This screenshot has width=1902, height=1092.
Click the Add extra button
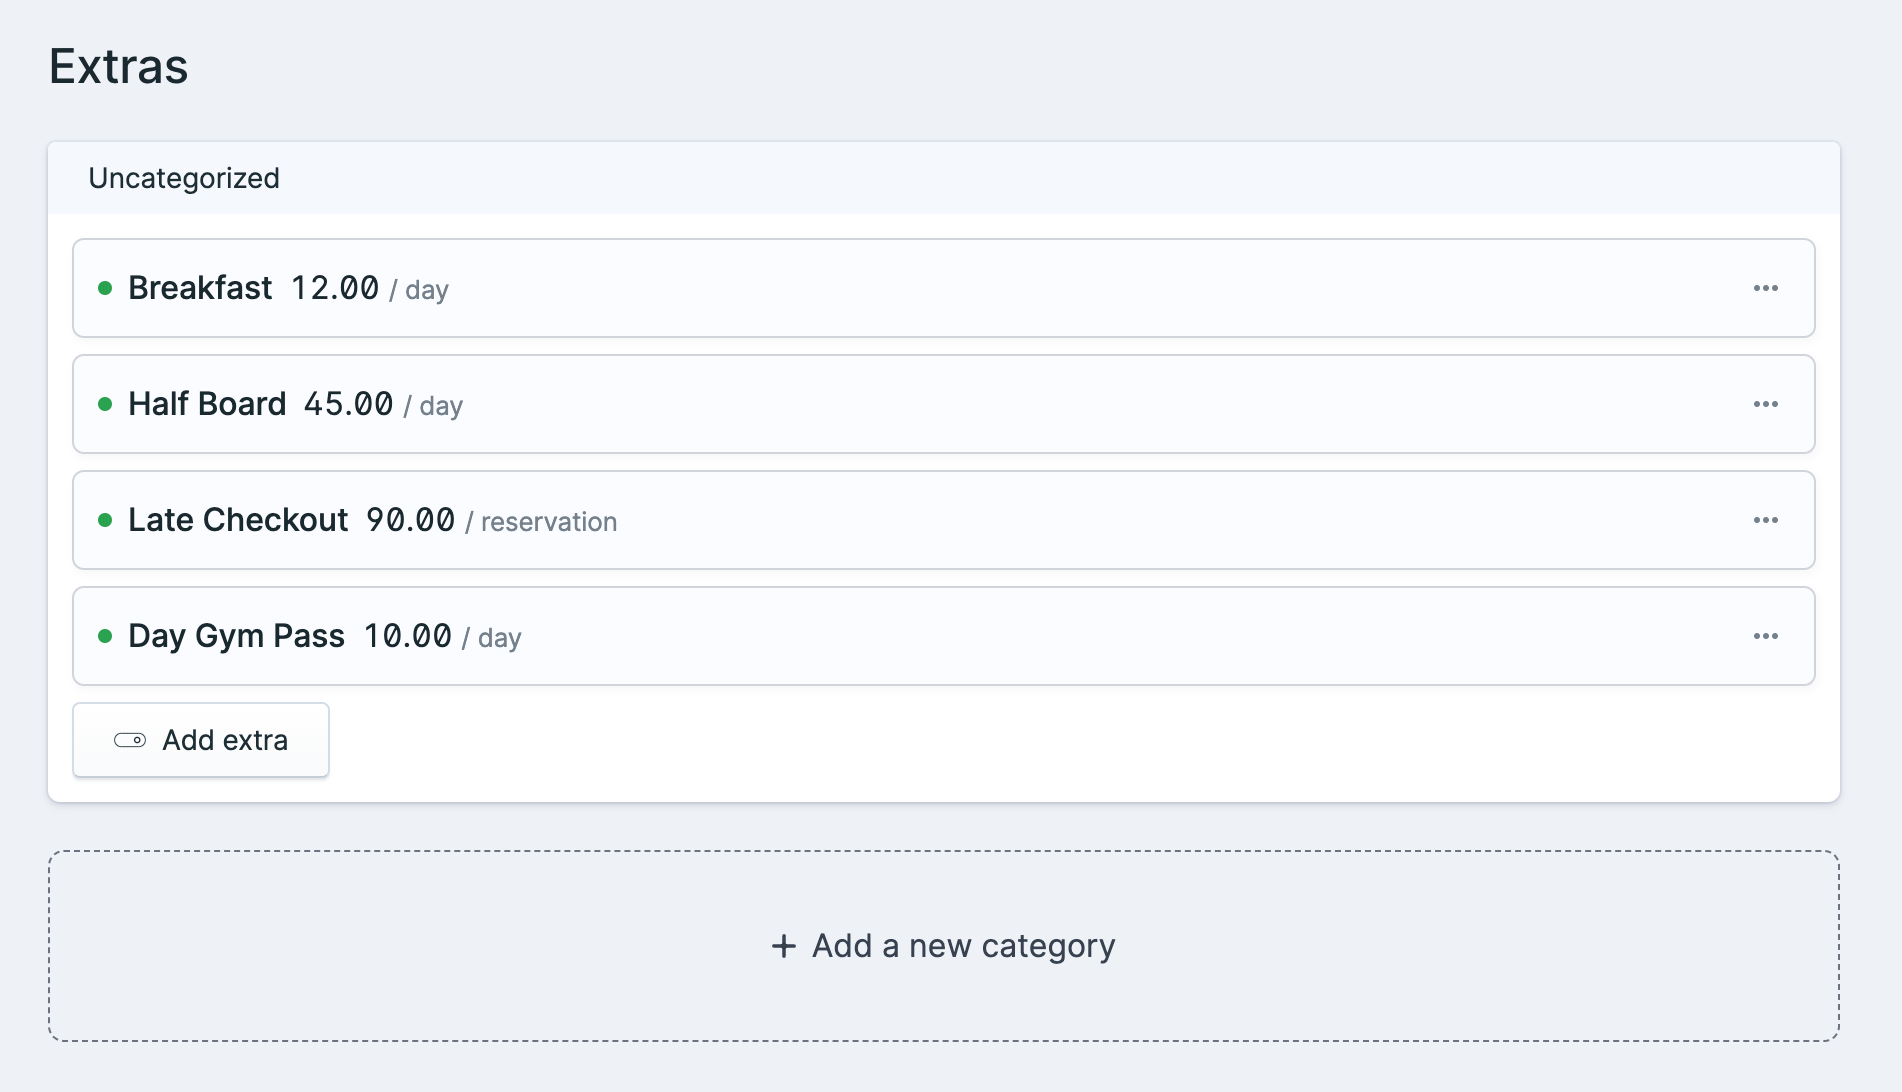tap(200, 740)
